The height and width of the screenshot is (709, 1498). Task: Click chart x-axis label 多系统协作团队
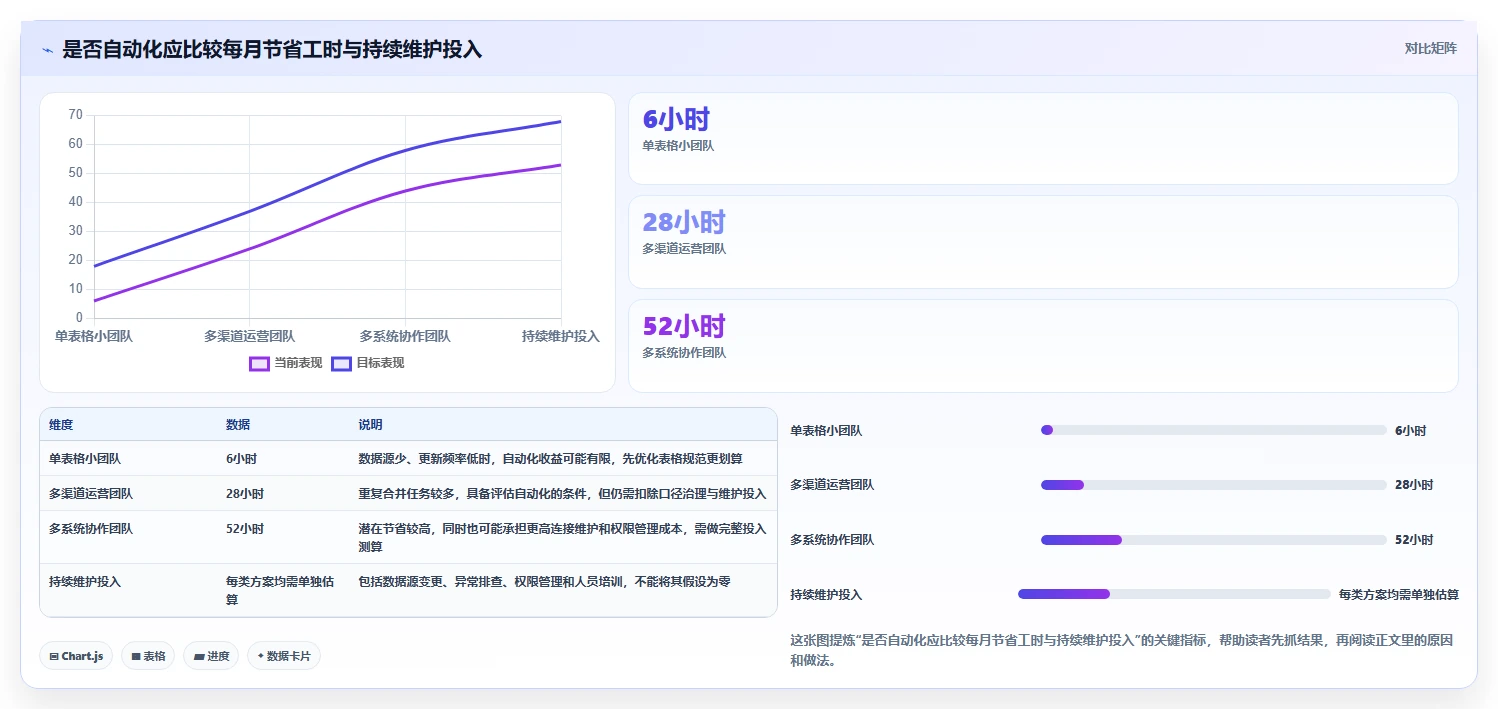click(405, 337)
